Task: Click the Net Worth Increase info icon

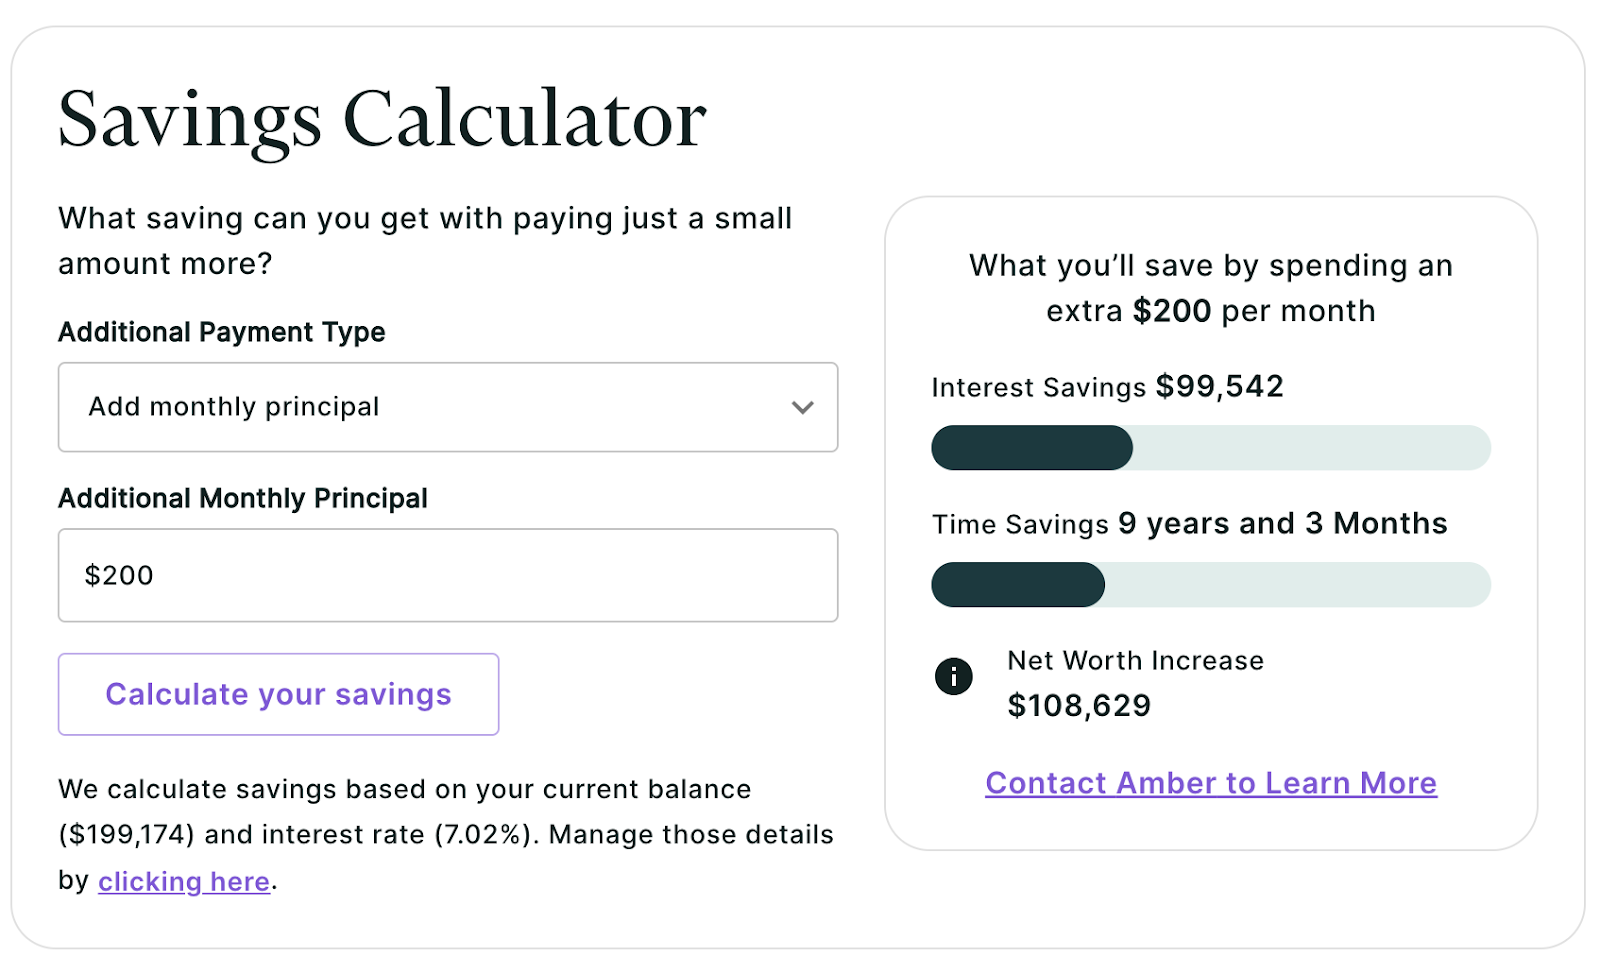Action: [x=953, y=677]
